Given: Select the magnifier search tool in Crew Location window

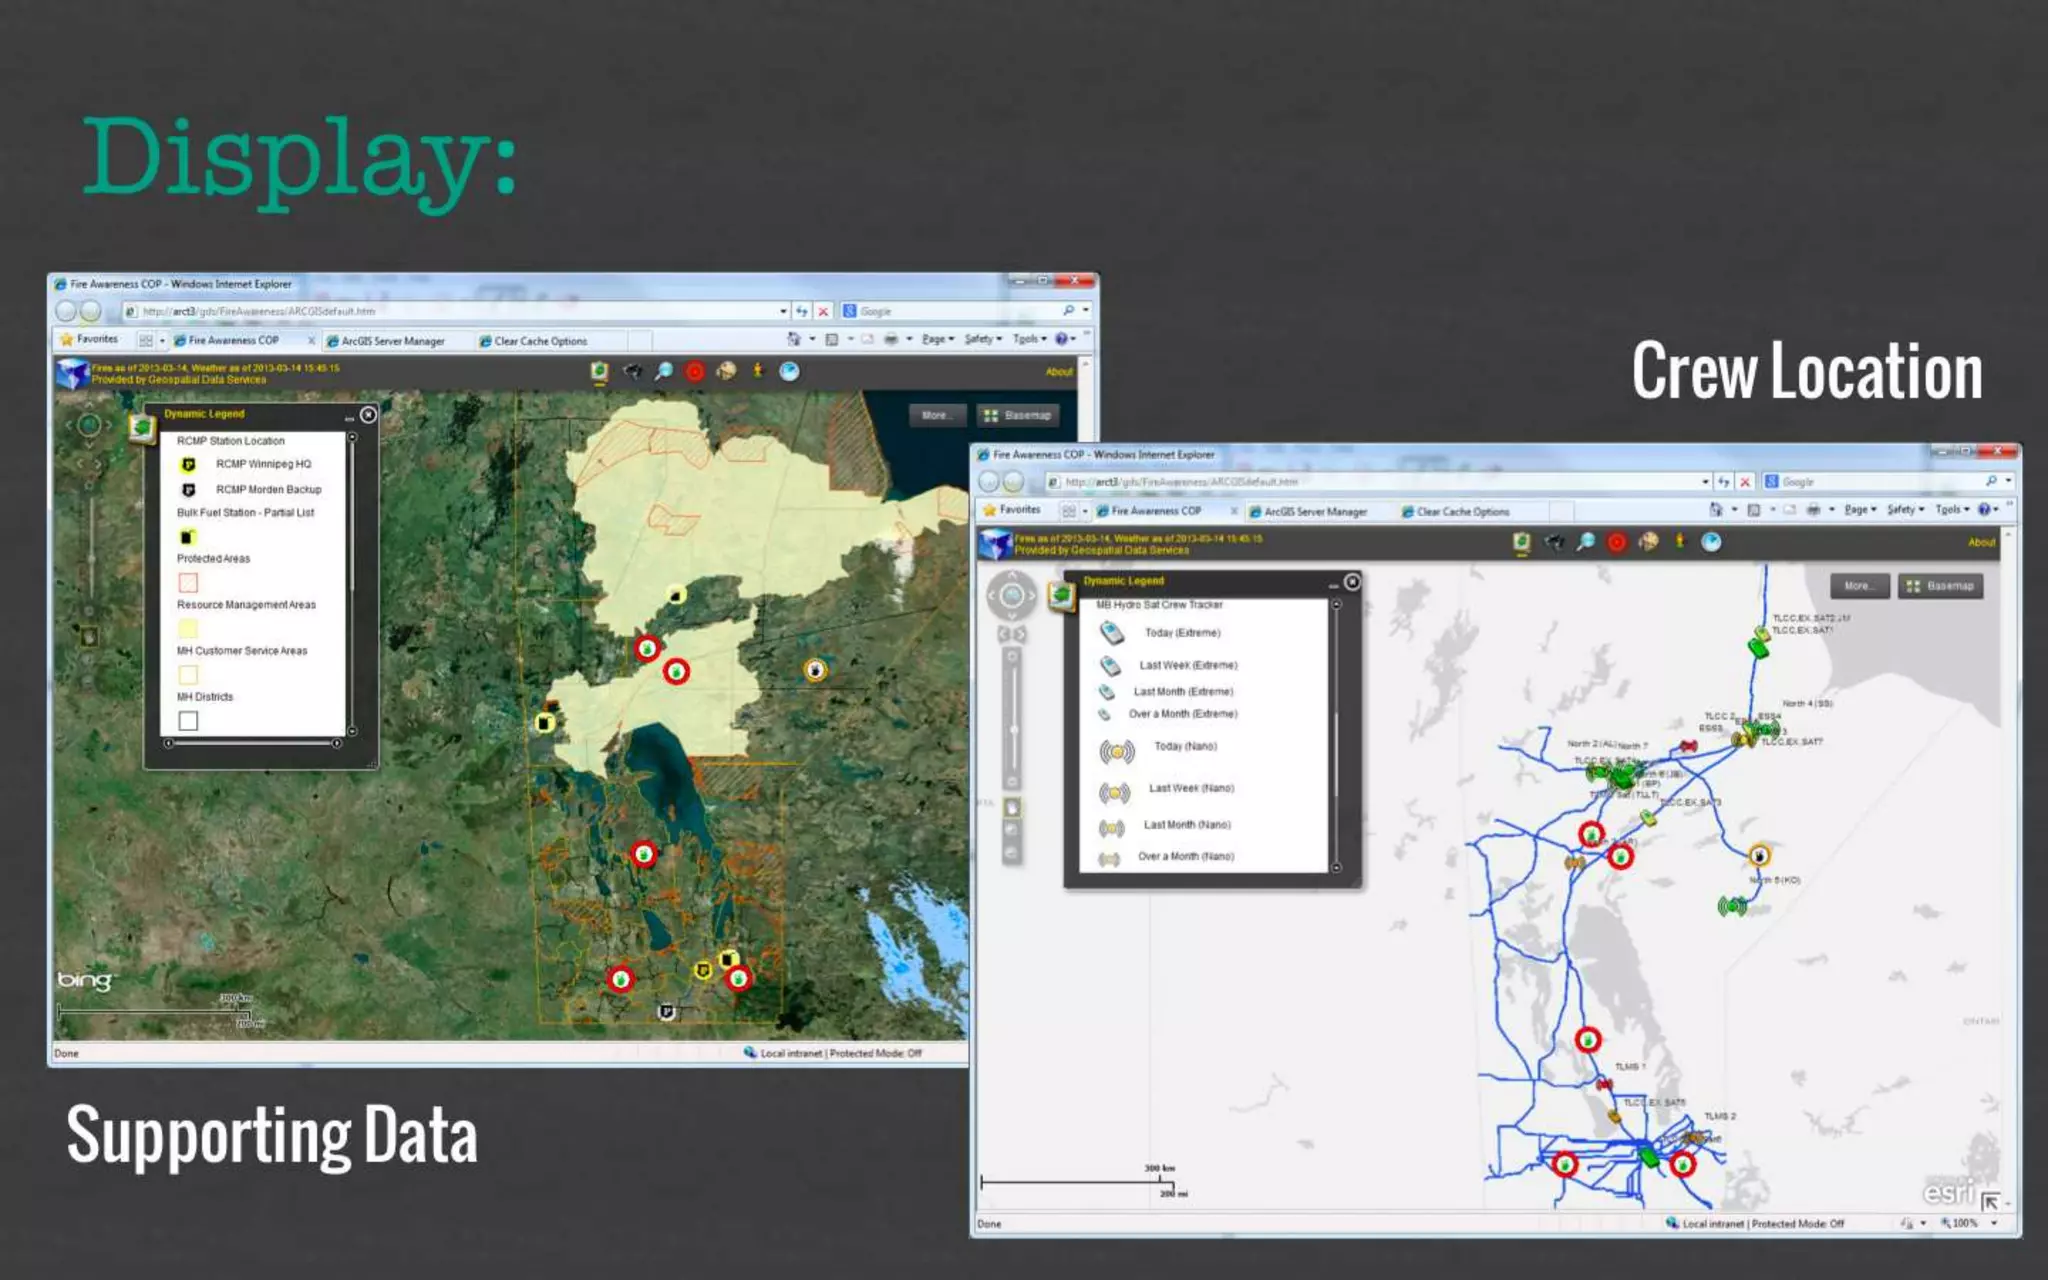Looking at the screenshot, I should click(x=1586, y=542).
